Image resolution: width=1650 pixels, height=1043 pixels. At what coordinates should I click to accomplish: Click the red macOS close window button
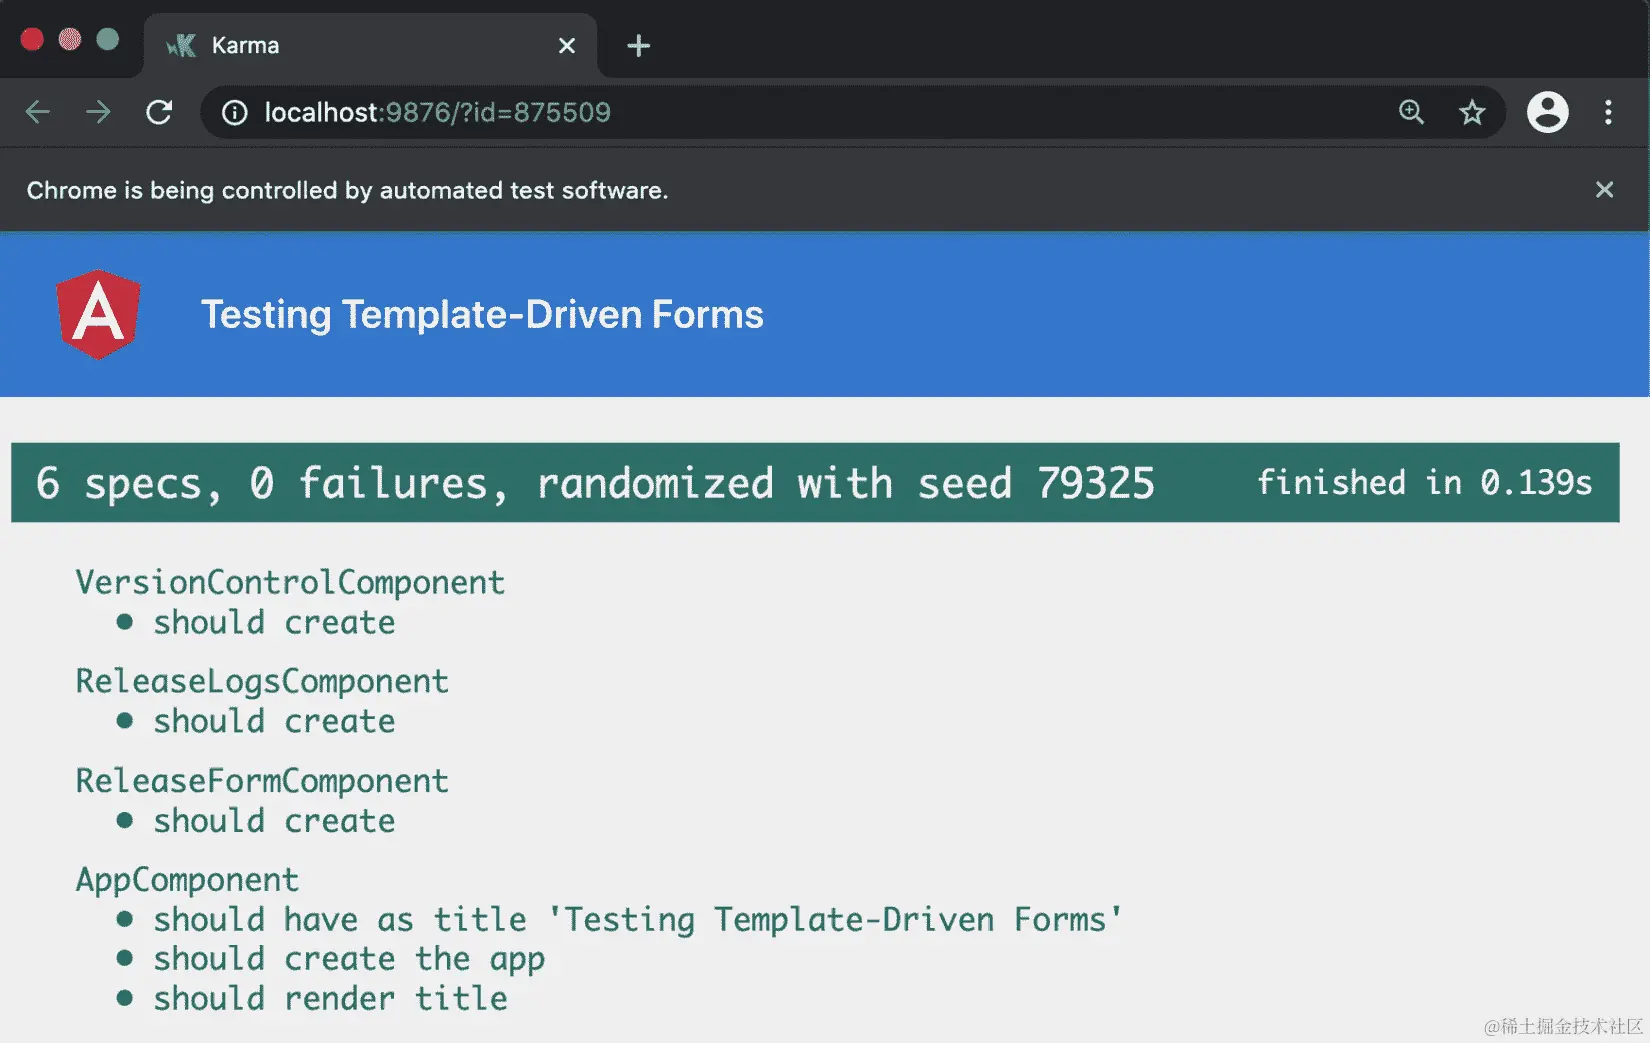click(32, 39)
